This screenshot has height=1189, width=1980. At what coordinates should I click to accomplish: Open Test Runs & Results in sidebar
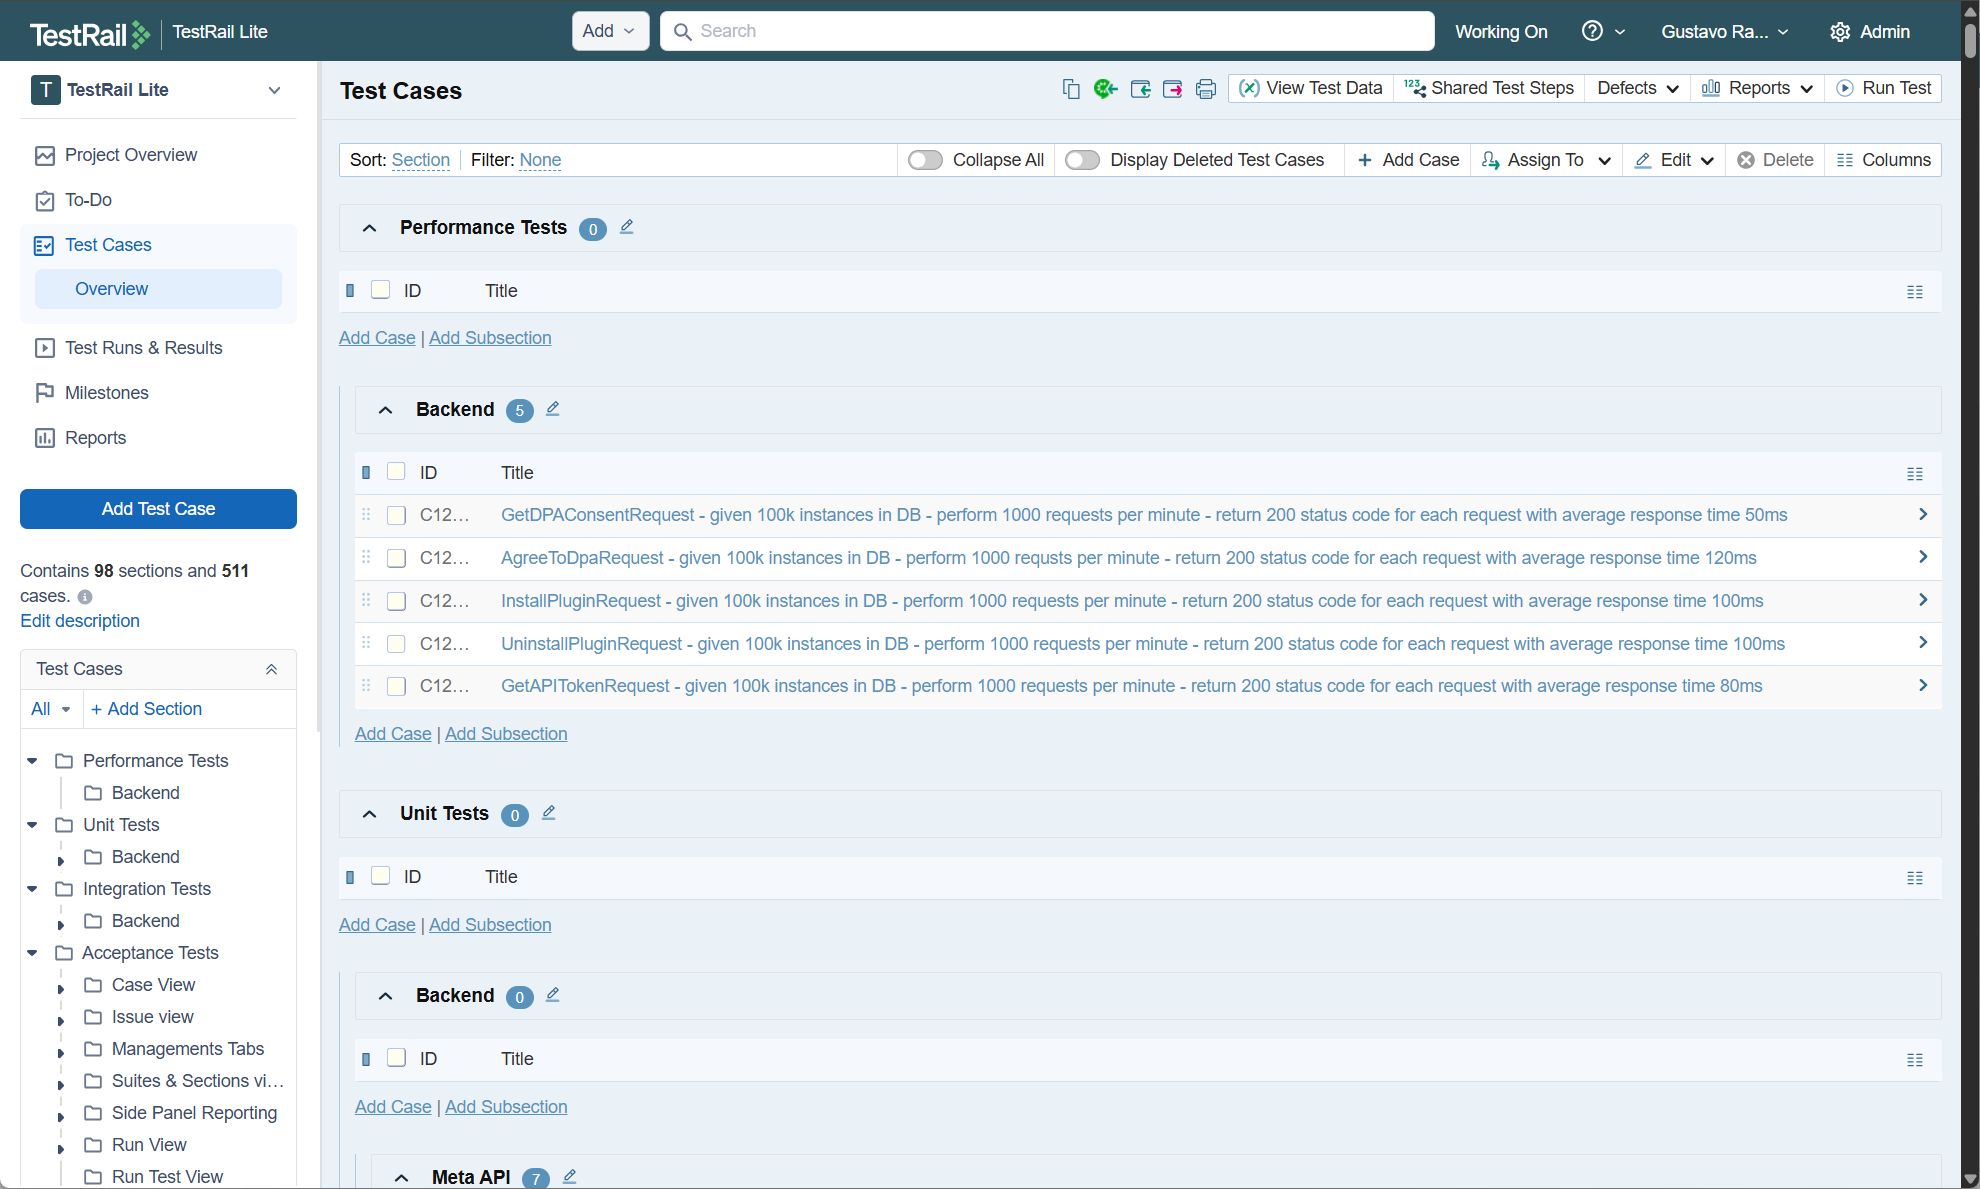(143, 348)
